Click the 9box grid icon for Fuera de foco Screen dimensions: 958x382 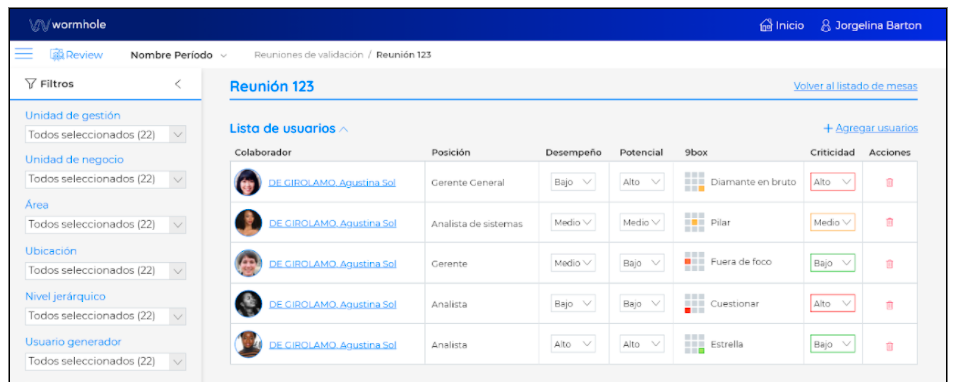point(695,262)
